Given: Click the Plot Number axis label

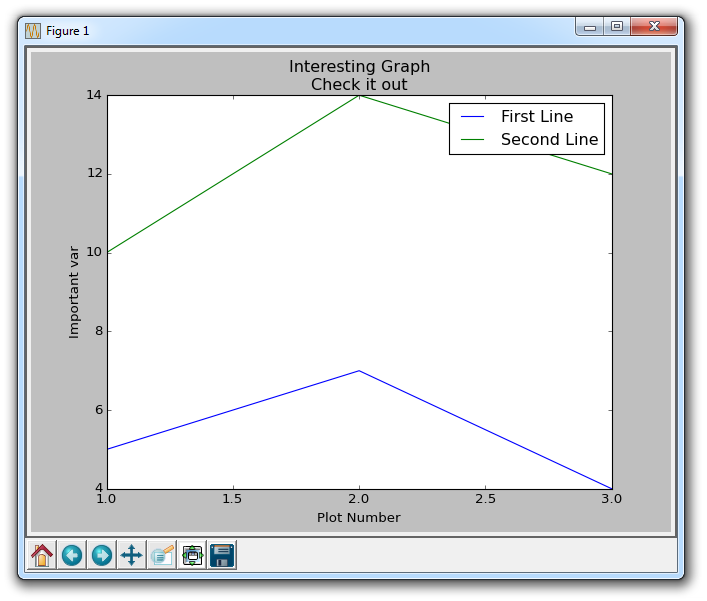Looking at the screenshot, I should [358, 517].
